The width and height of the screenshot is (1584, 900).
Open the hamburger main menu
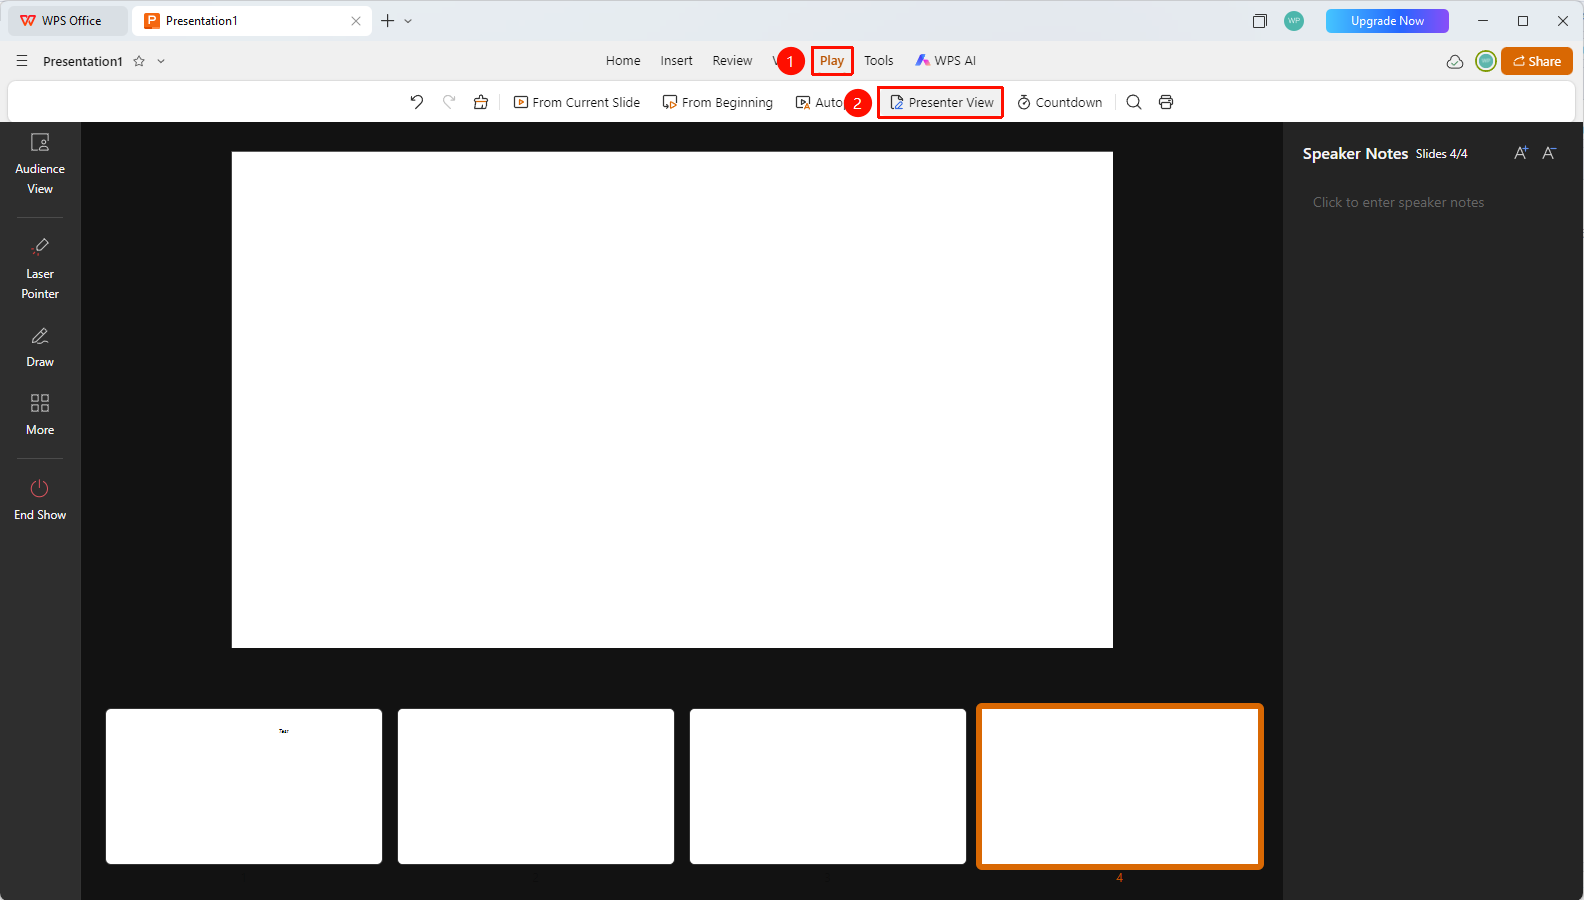tap(22, 61)
